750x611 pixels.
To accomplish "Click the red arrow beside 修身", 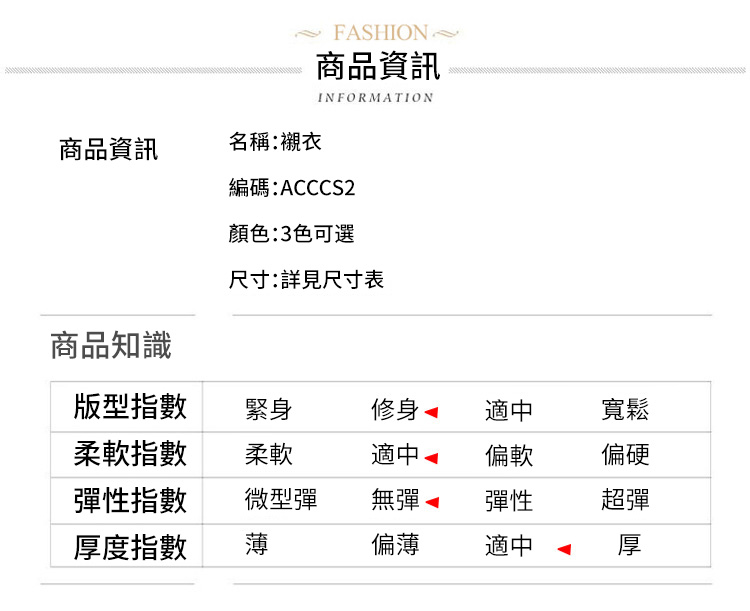I will 431,411.
